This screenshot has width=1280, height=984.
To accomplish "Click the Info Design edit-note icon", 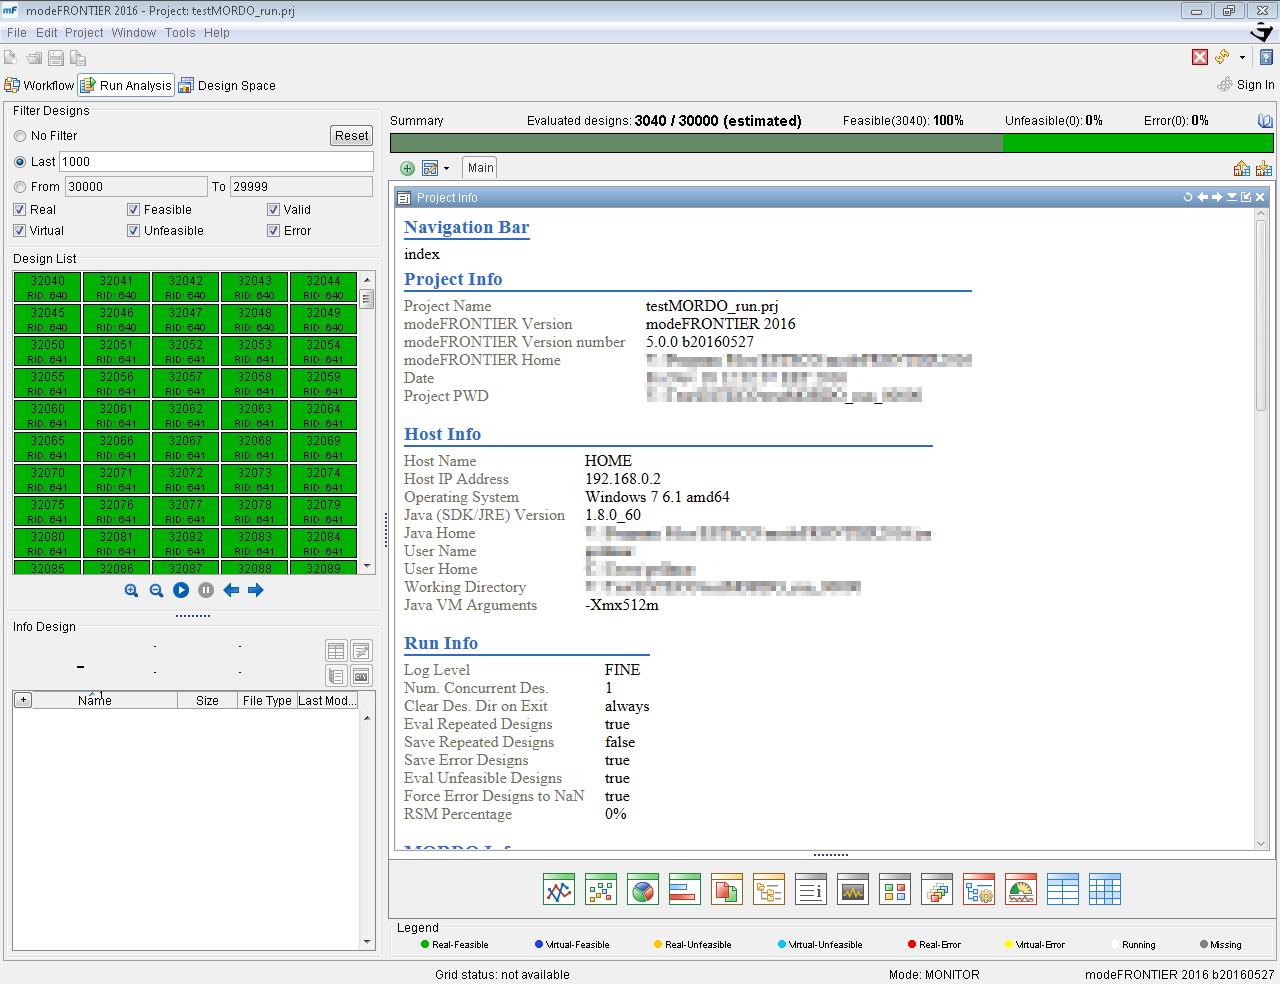I will pyautogui.click(x=361, y=651).
